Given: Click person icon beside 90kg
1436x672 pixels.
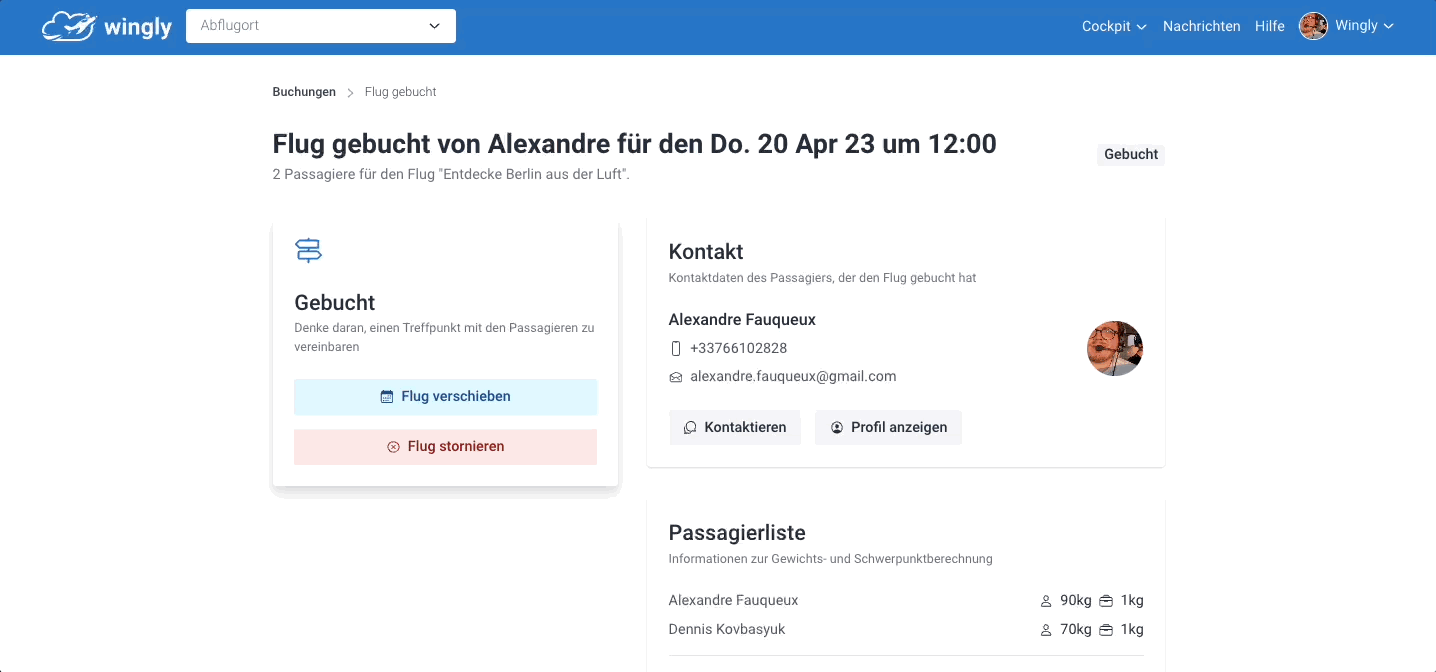Looking at the screenshot, I should [x=1046, y=601].
